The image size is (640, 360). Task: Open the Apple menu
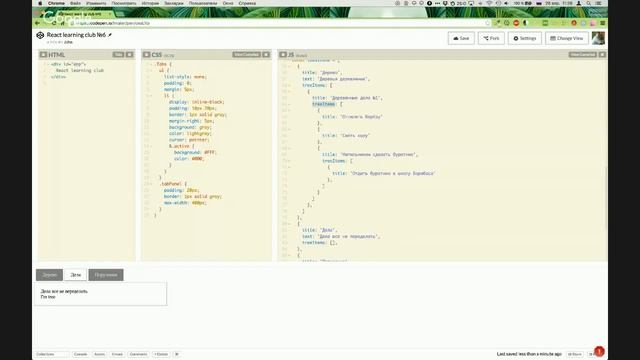[x=40, y=3]
